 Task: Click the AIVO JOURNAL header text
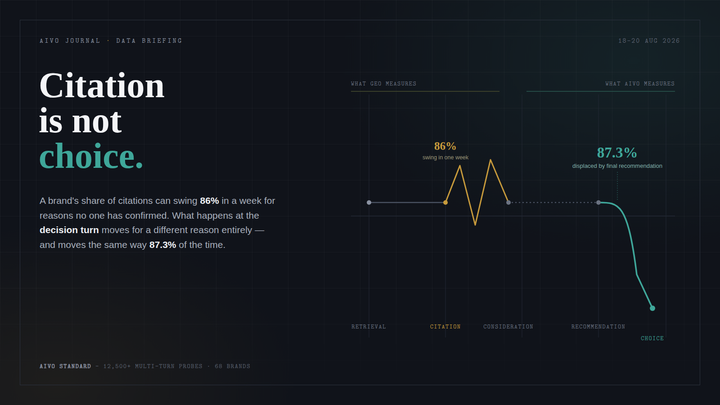point(70,40)
